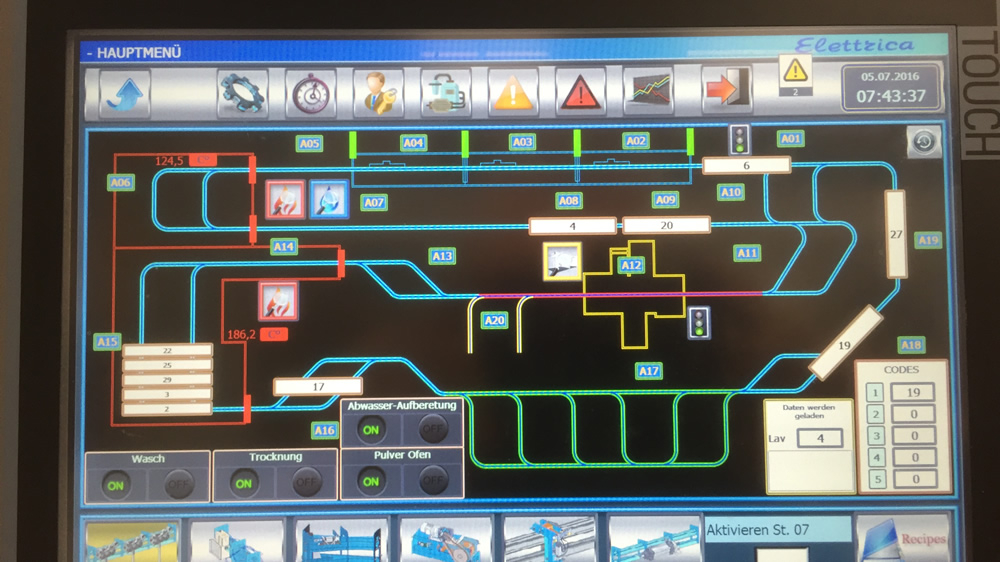The image size is (1000, 562).
Task: Select station label A03
Action: [522, 142]
